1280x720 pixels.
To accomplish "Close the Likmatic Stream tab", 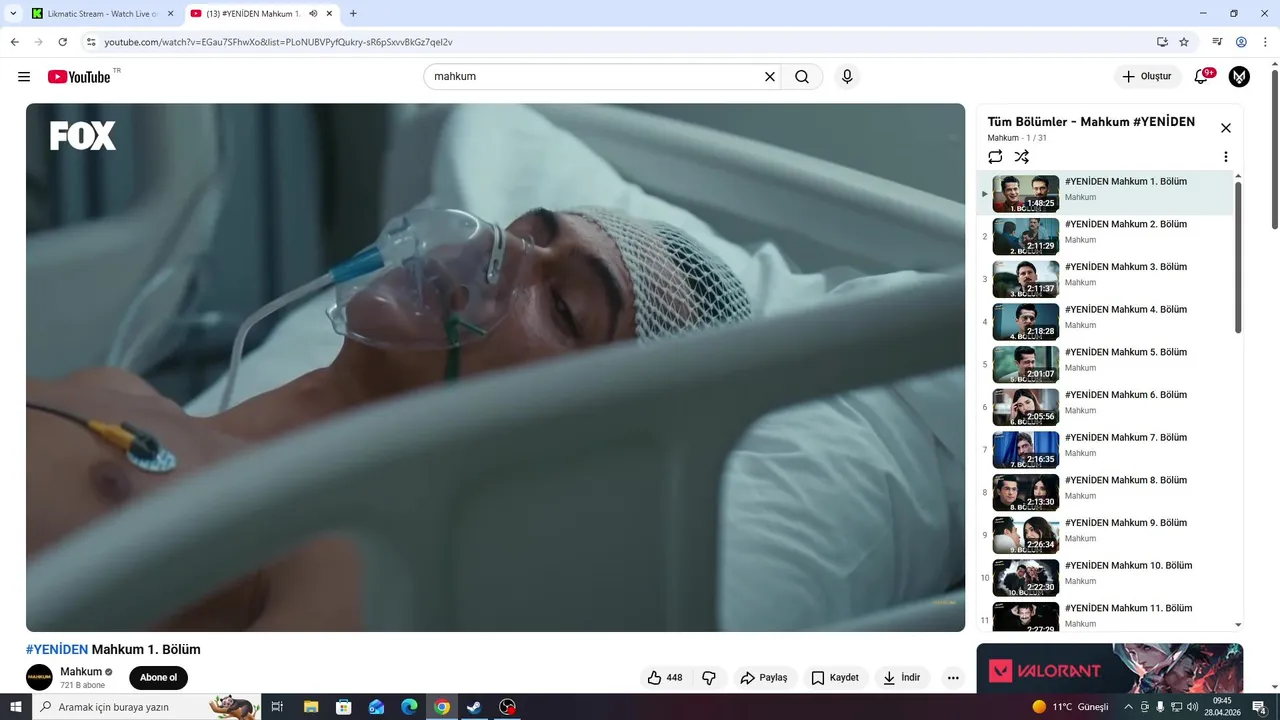I will pyautogui.click(x=170, y=14).
